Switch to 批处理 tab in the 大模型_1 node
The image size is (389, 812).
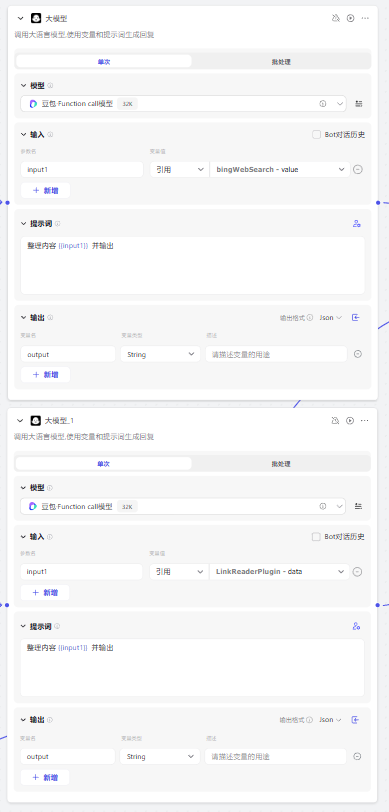[x=281, y=463]
